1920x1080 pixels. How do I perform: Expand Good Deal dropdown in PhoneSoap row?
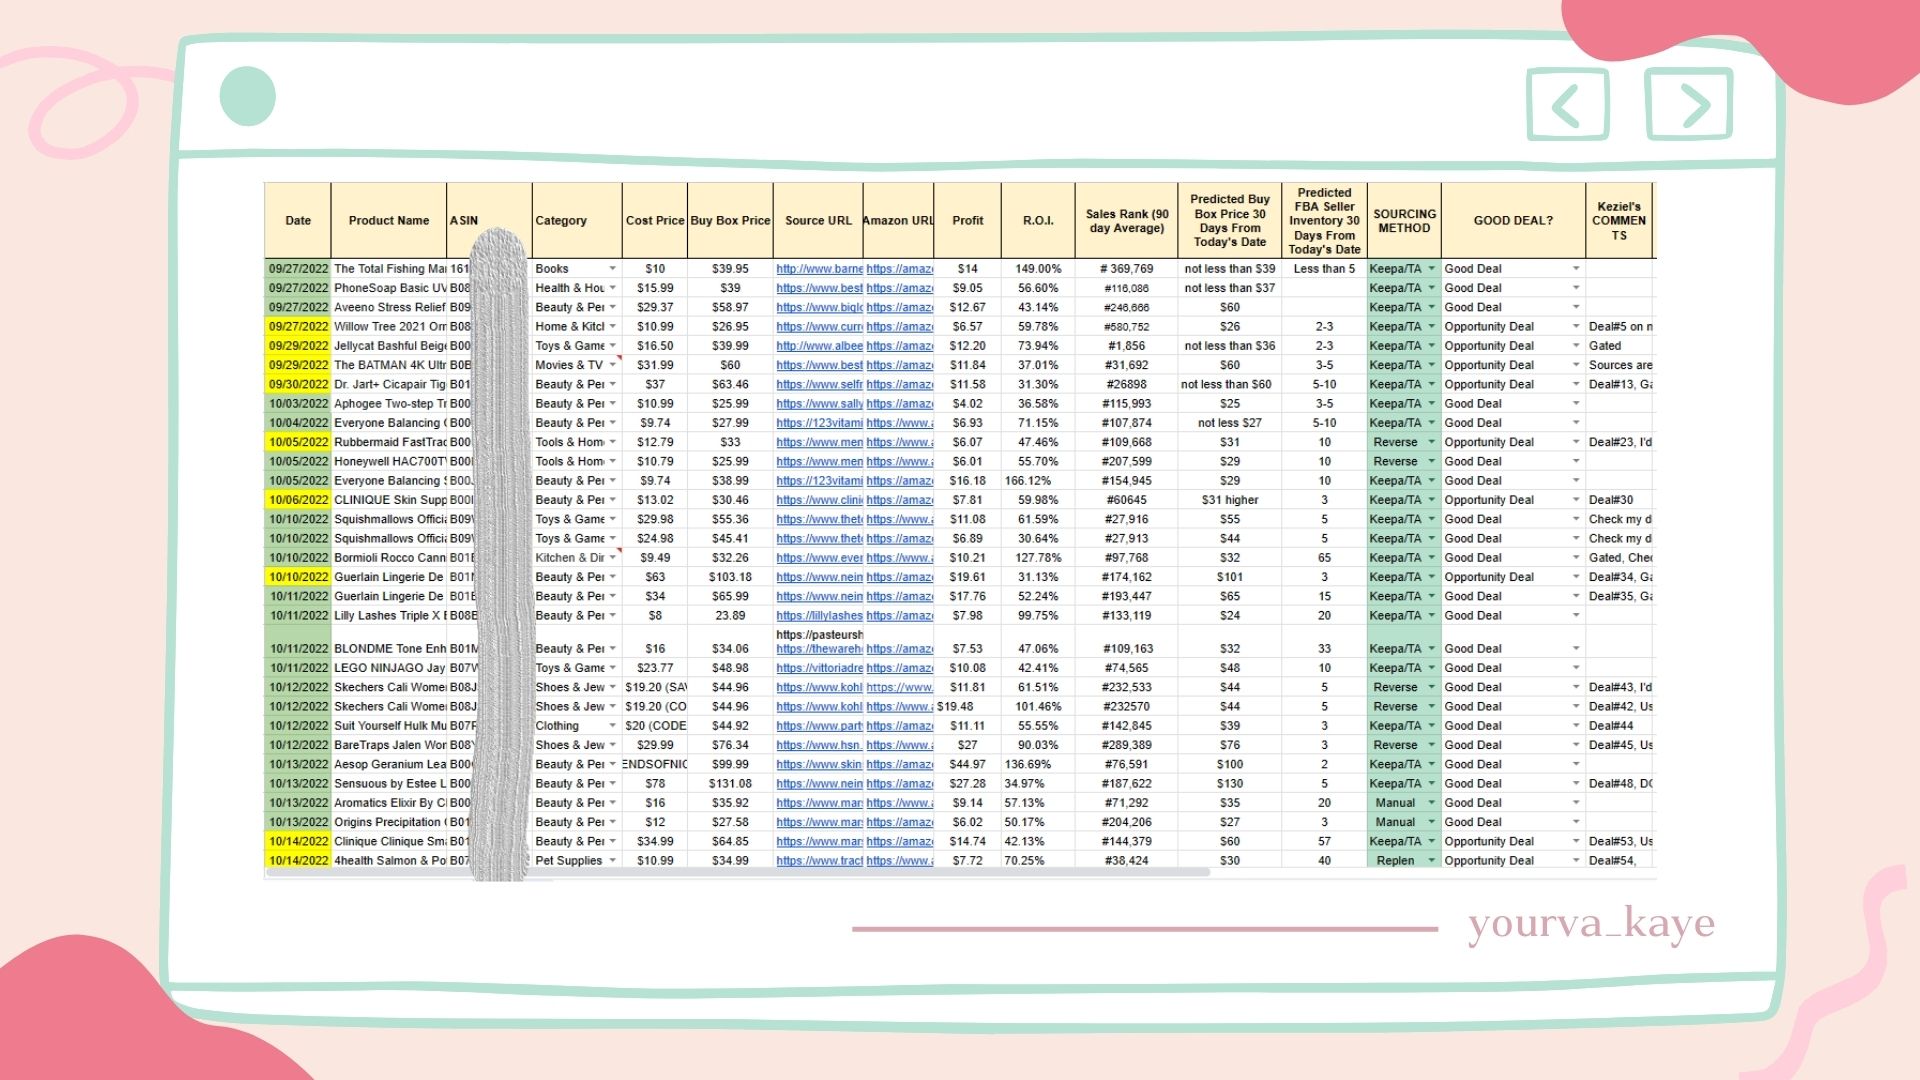(x=1576, y=288)
